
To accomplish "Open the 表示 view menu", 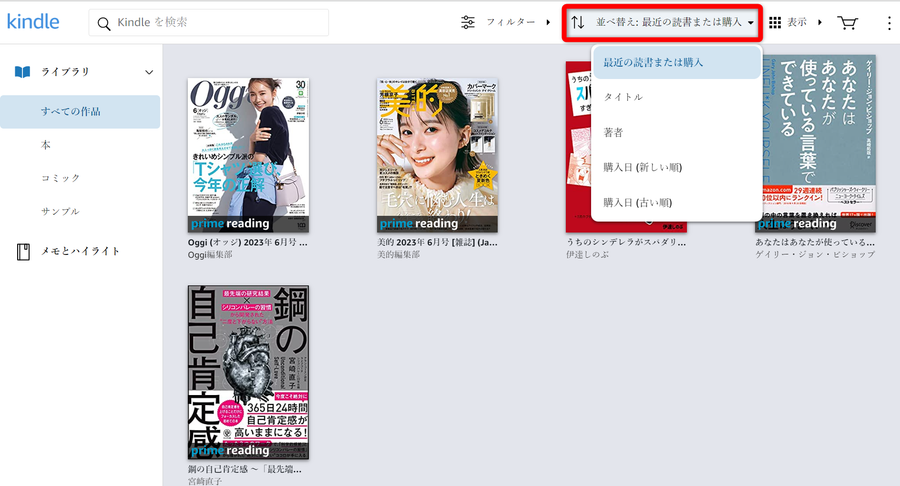I will (x=796, y=22).
